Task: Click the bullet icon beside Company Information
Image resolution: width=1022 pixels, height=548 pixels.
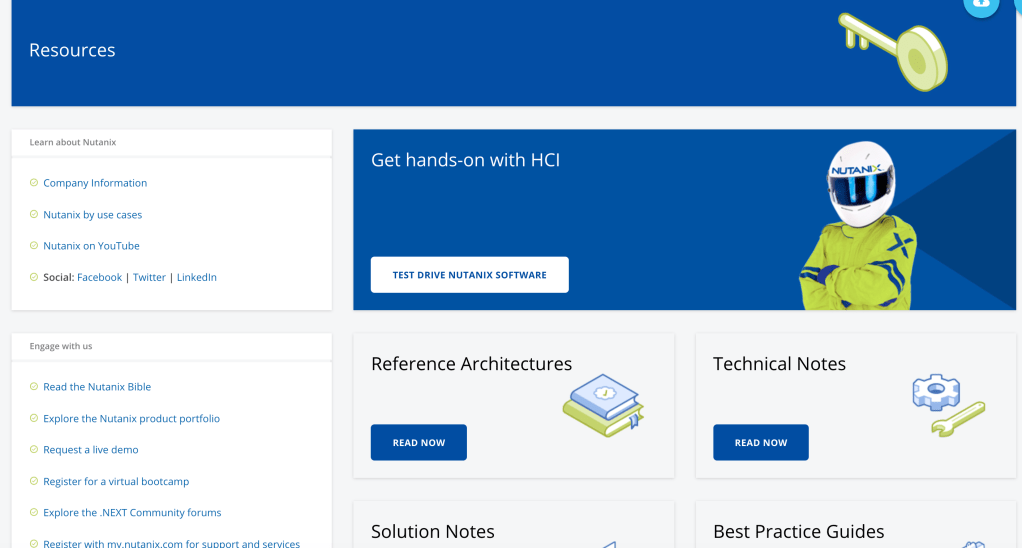Action: click(x=33, y=183)
